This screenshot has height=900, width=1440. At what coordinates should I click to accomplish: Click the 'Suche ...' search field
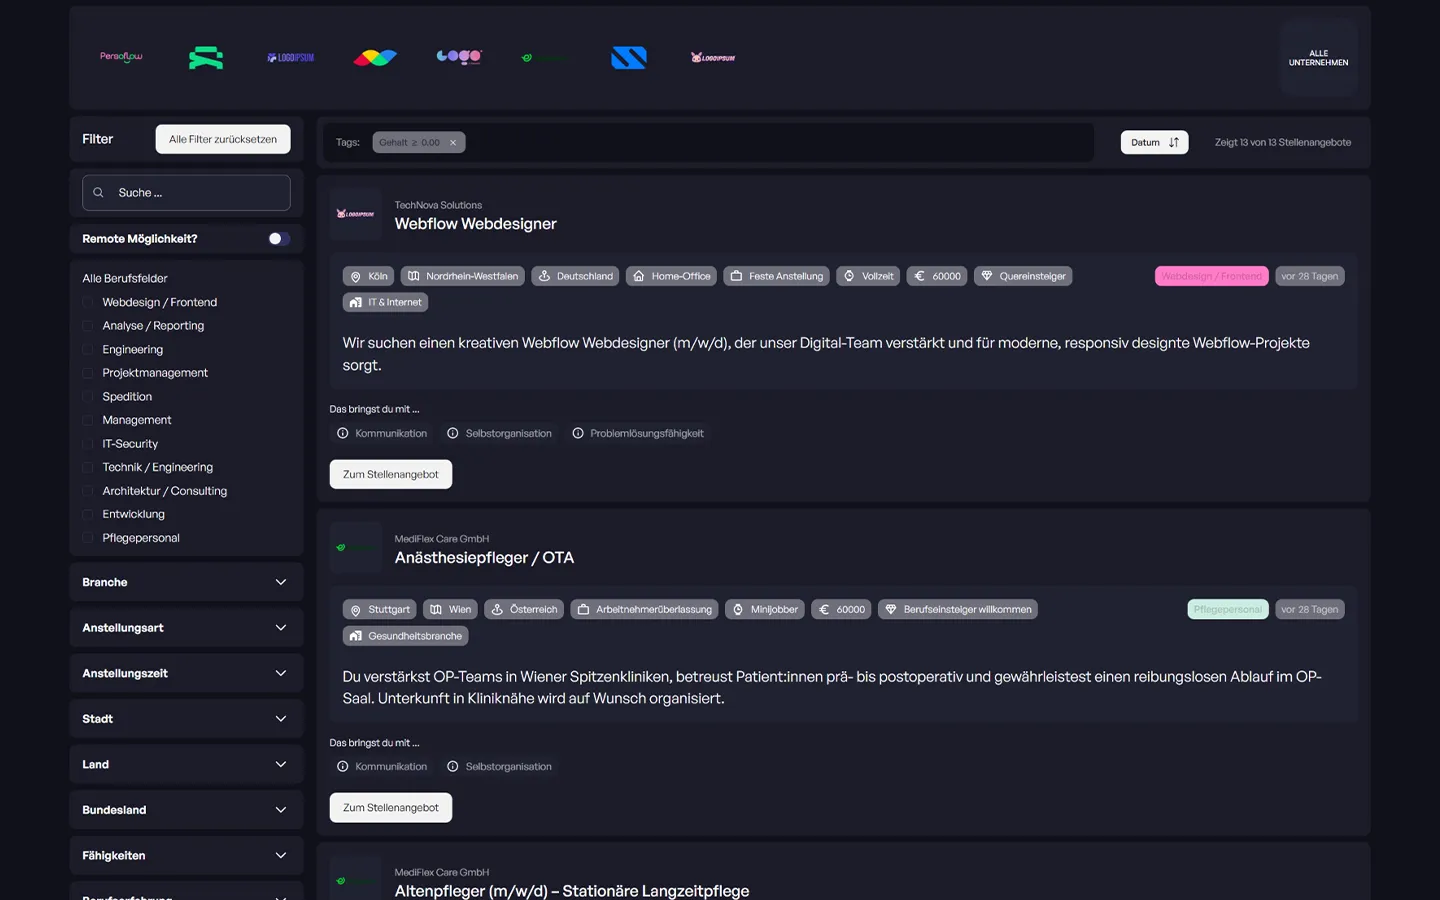tap(186, 192)
